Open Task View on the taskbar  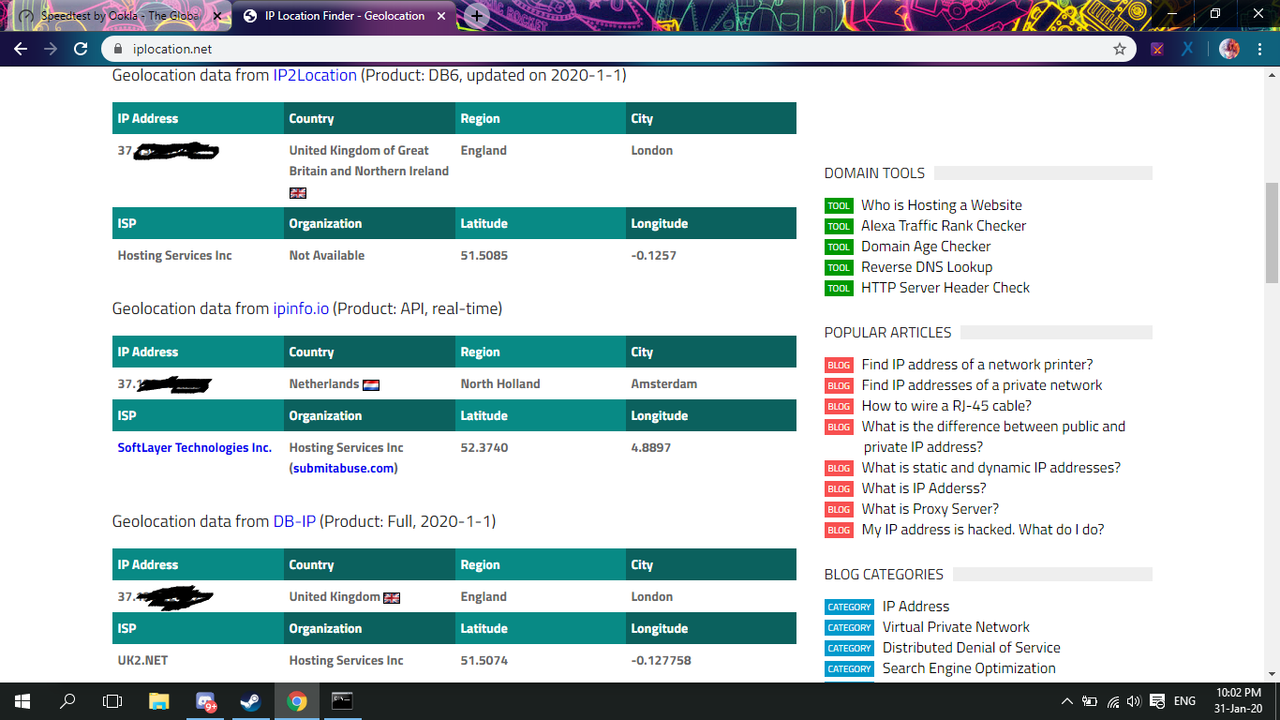click(x=113, y=701)
